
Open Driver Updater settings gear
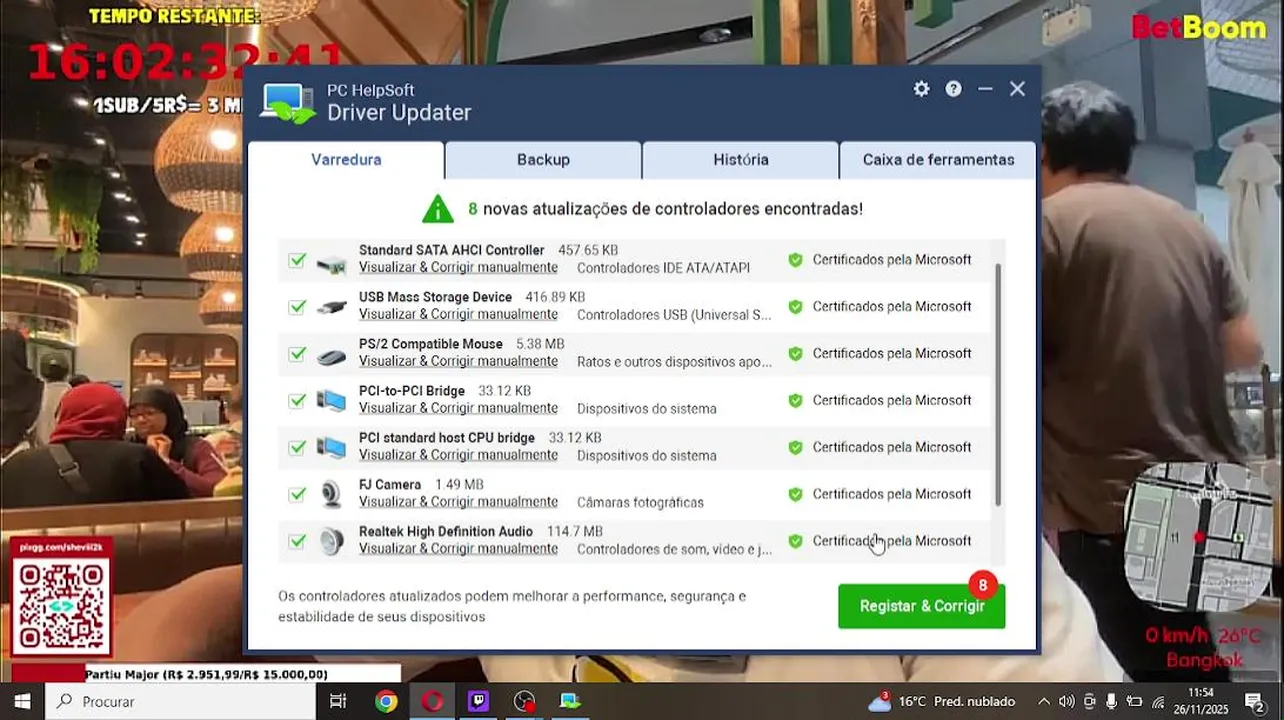click(x=921, y=89)
